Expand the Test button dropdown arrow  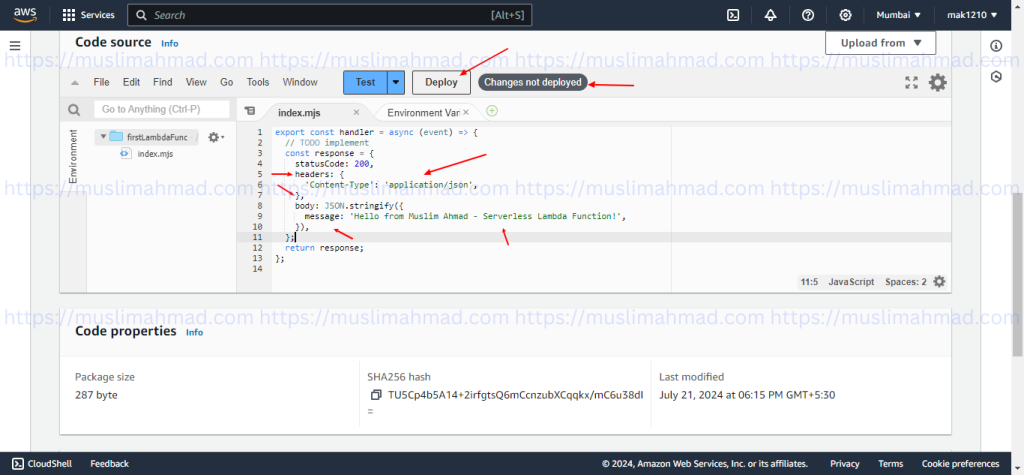tap(396, 83)
